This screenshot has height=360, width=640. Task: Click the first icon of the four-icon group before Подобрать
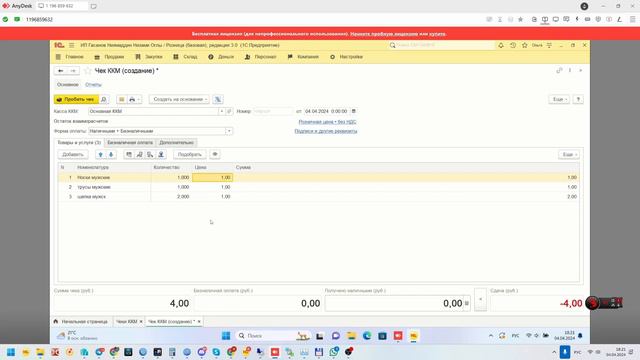click(129, 154)
